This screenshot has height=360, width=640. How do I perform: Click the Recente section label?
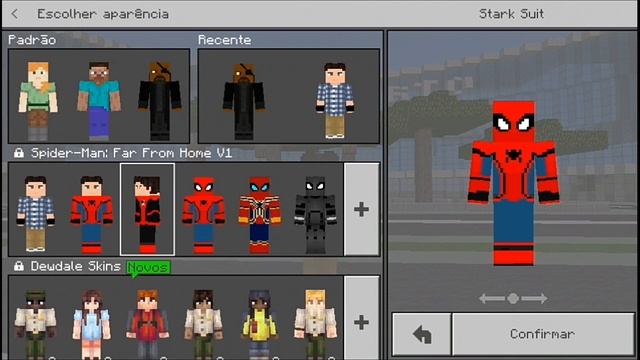click(x=224, y=40)
